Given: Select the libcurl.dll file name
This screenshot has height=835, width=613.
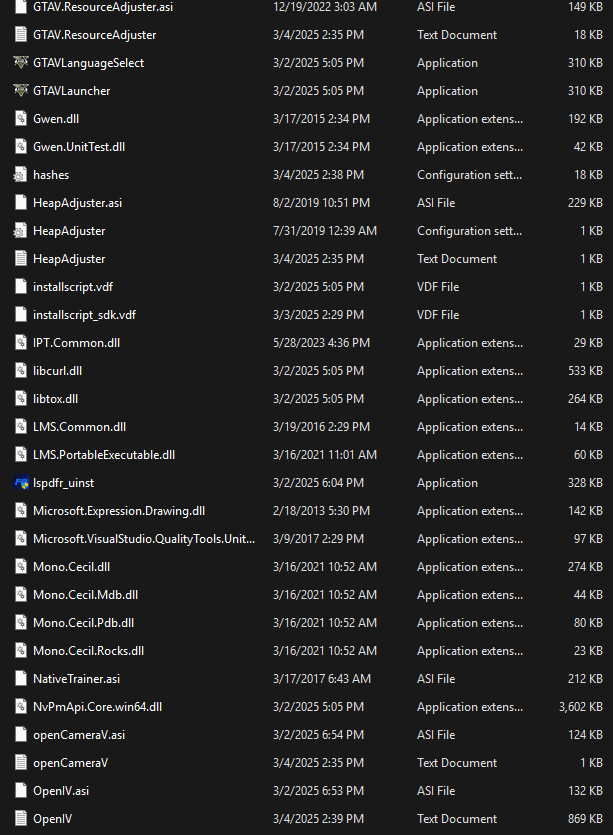Looking at the screenshot, I should click(58, 371).
